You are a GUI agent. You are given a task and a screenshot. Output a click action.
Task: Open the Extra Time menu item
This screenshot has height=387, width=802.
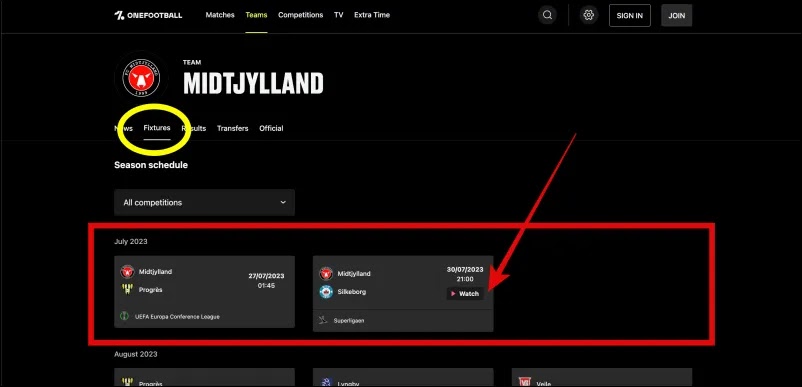[x=372, y=15]
